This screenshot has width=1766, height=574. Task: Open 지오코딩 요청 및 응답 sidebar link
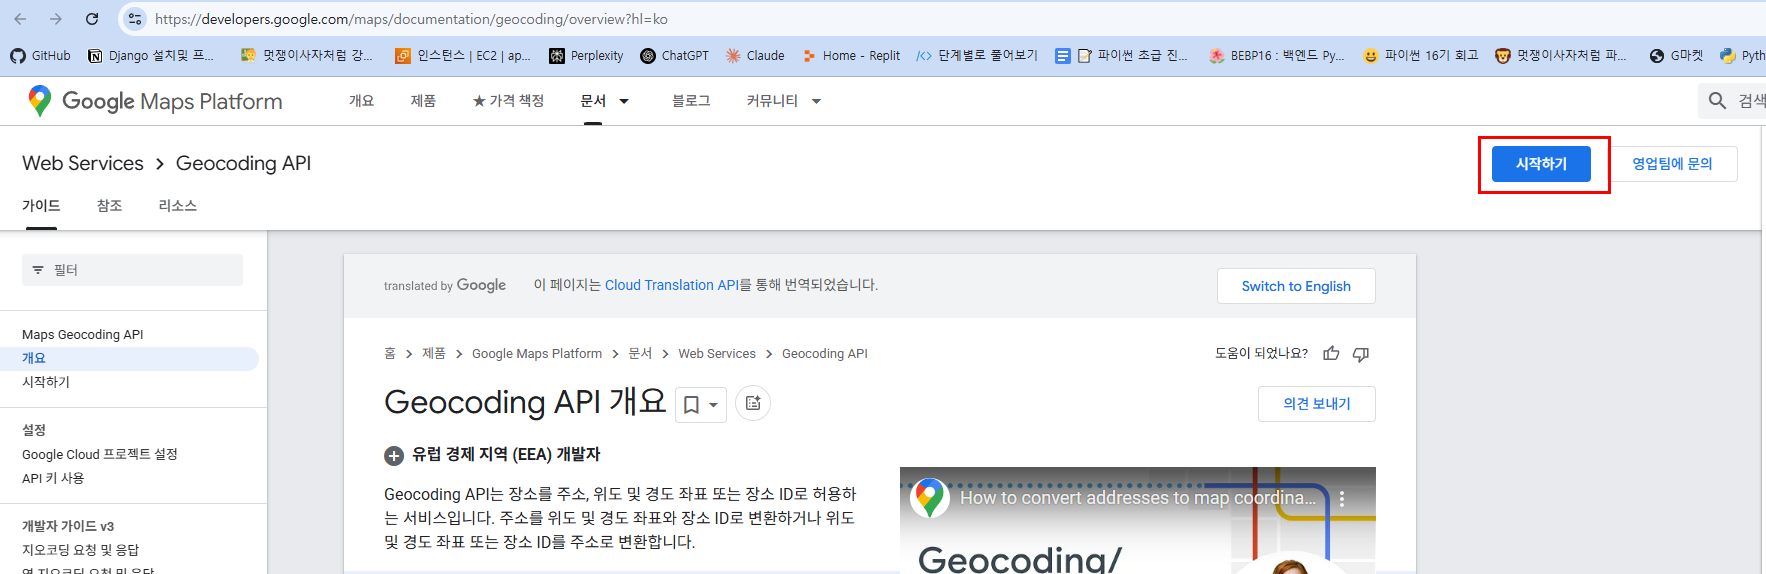[x=80, y=550]
